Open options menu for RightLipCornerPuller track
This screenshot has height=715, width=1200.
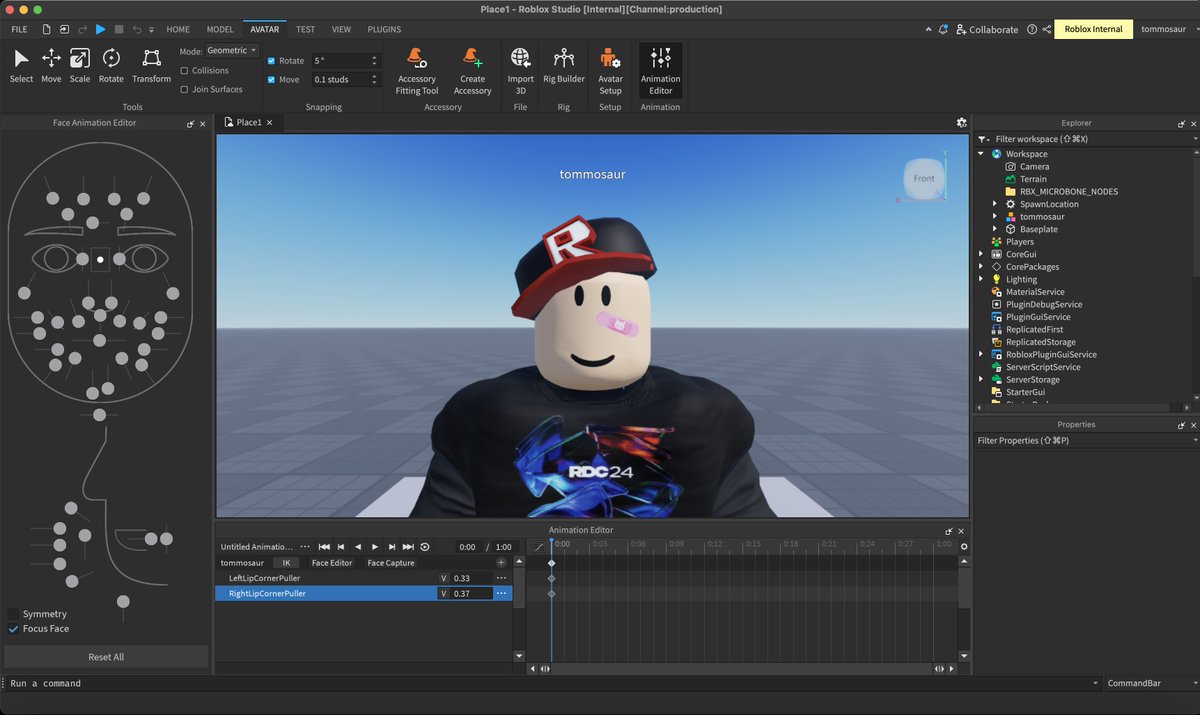[x=501, y=593]
